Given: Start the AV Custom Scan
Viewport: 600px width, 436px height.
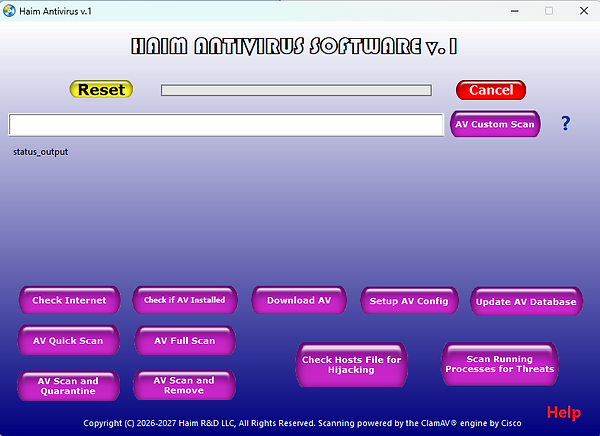Looking at the screenshot, I should (x=495, y=124).
